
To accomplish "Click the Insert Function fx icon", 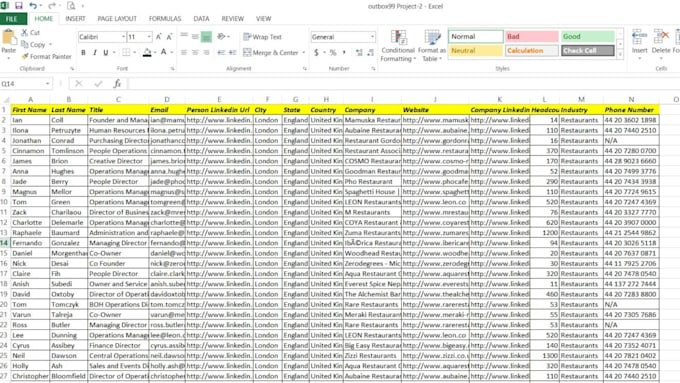I will click(117, 84).
